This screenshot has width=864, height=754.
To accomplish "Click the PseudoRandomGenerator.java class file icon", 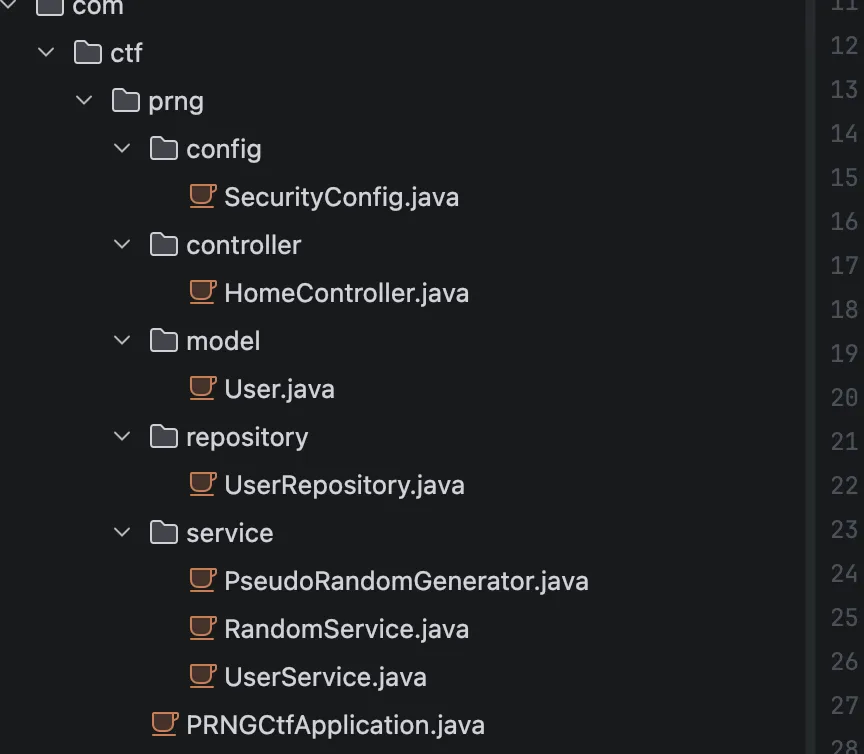I will click(x=203, y=580).
